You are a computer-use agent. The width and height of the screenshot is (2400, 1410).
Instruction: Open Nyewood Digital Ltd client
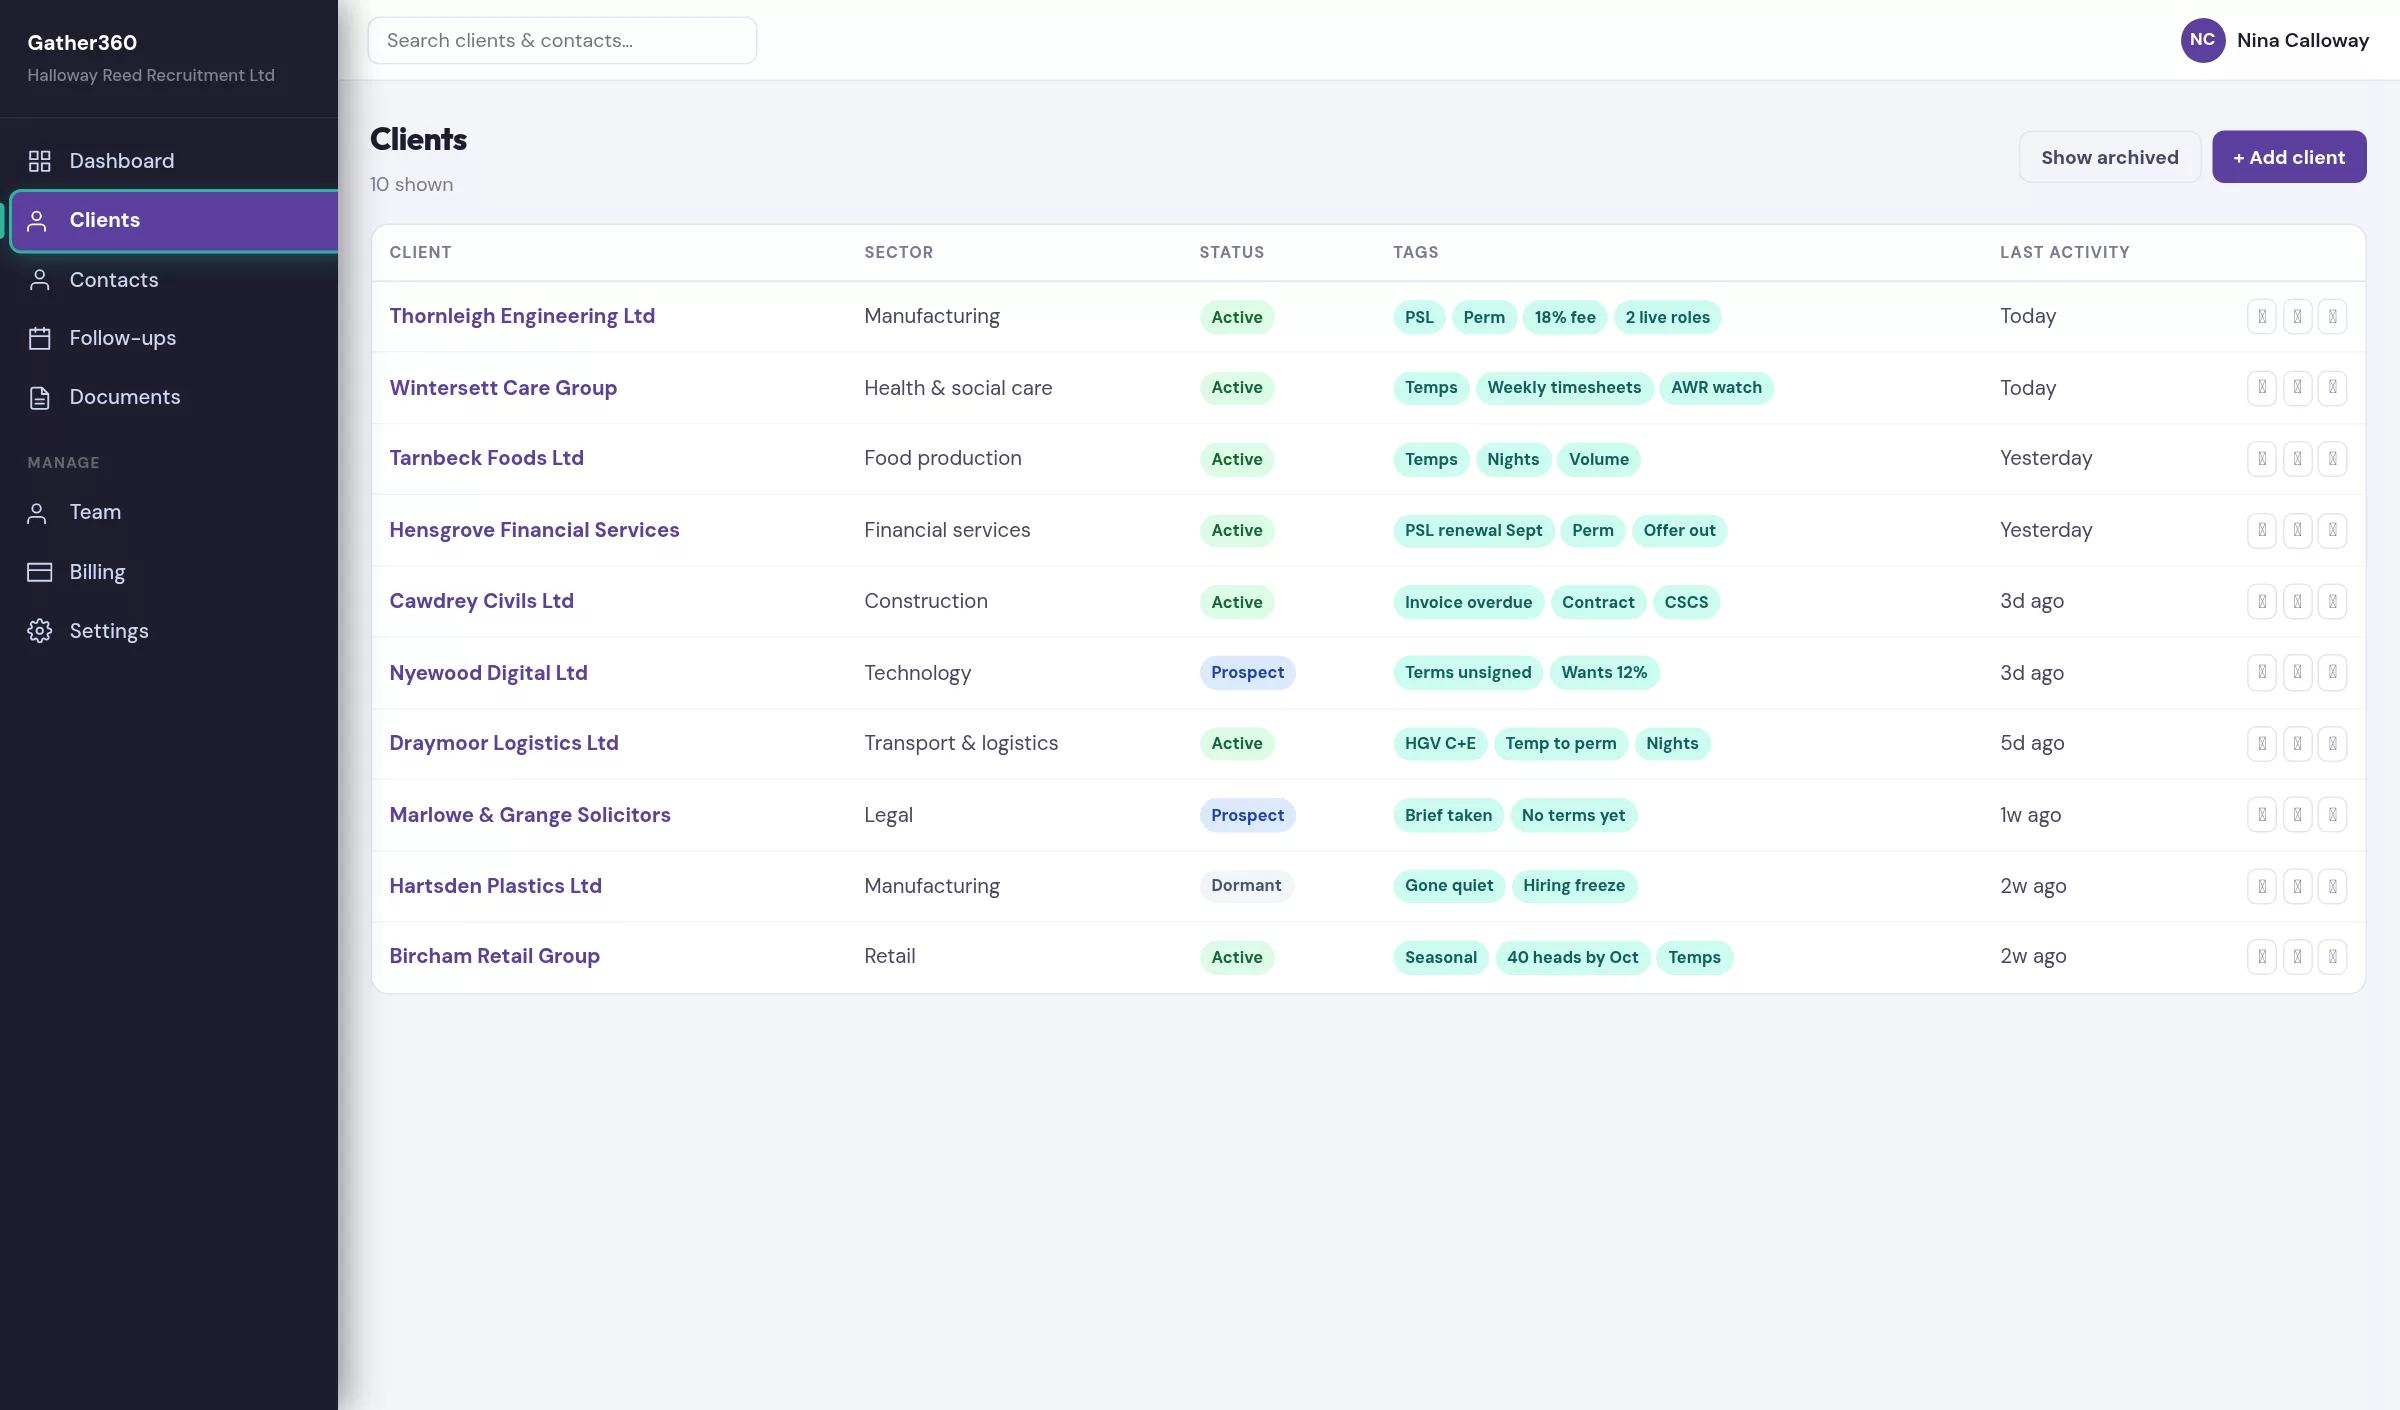tap(488, 673)
